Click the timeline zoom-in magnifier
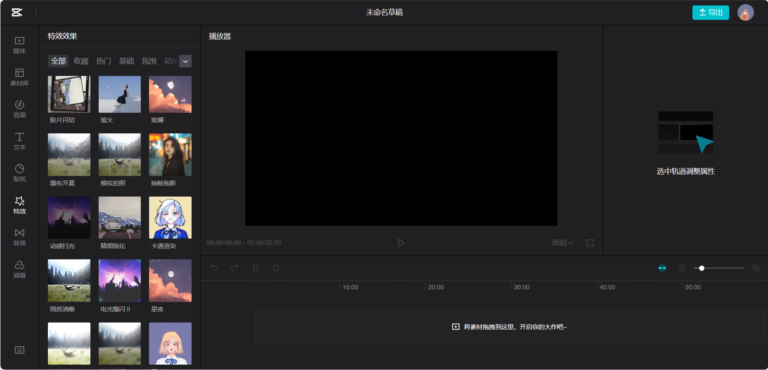The image size is (768, 370). (x=756, y=268)
